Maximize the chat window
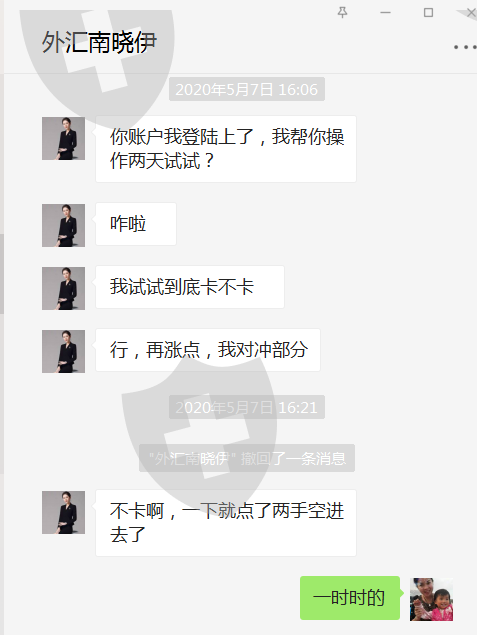This screenshot has width=477, height=635. [428, 13]
